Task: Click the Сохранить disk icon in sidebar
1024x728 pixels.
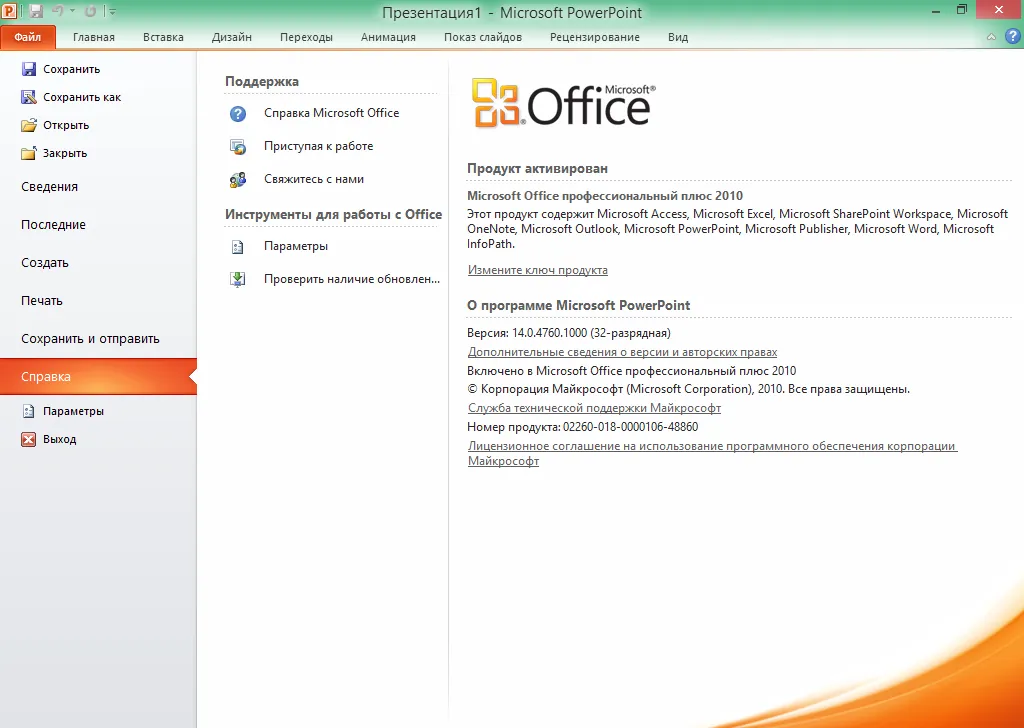Action: (29, 69)
